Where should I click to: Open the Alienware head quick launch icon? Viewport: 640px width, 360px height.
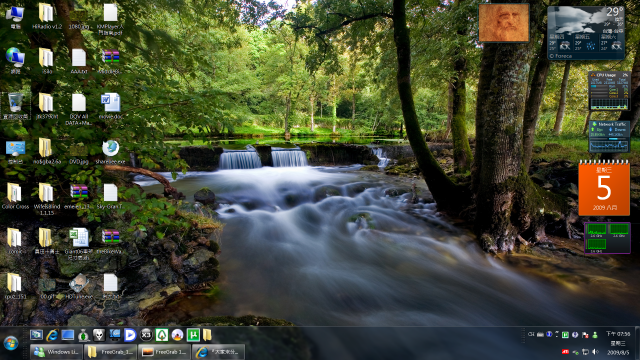[99, 335]
